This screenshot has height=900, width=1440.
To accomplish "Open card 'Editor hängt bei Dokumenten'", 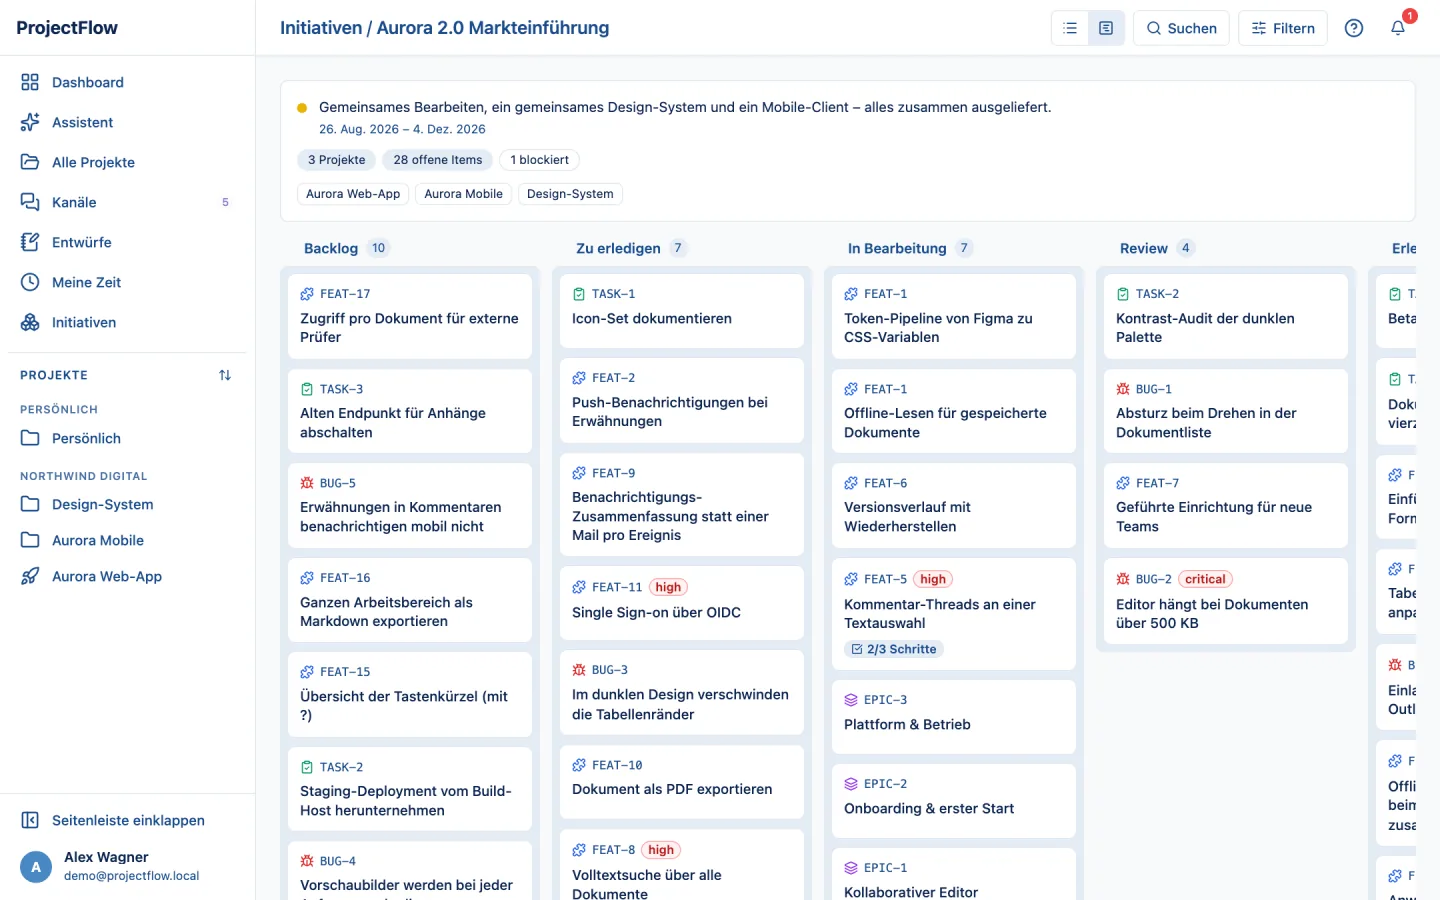I will pyautogui.click(x=1226, y=601).
